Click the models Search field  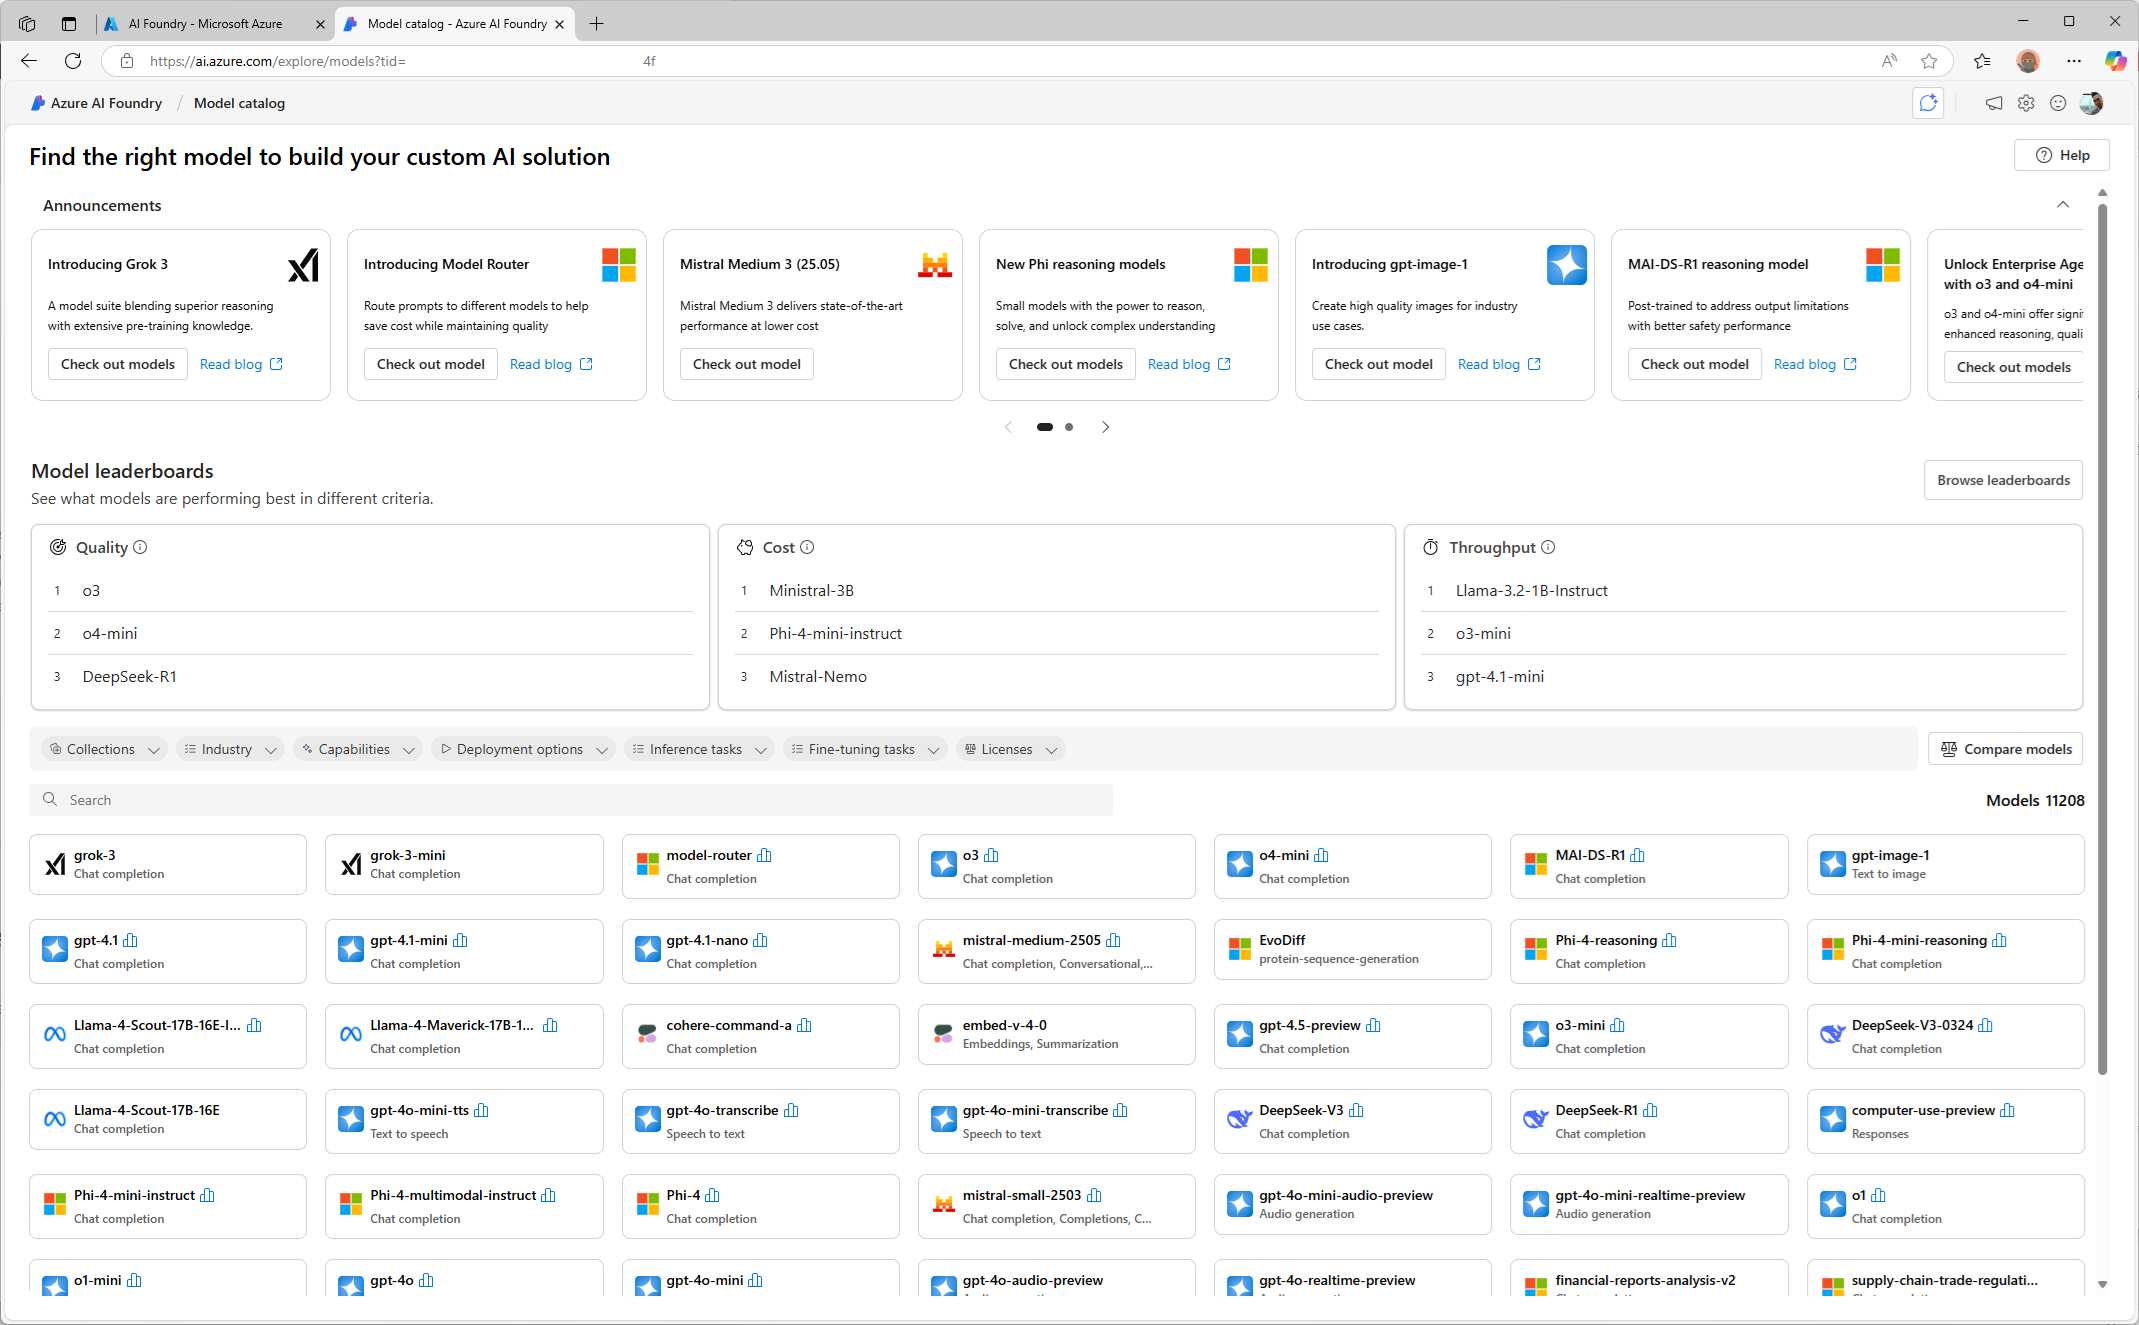[x=571, y=800]
